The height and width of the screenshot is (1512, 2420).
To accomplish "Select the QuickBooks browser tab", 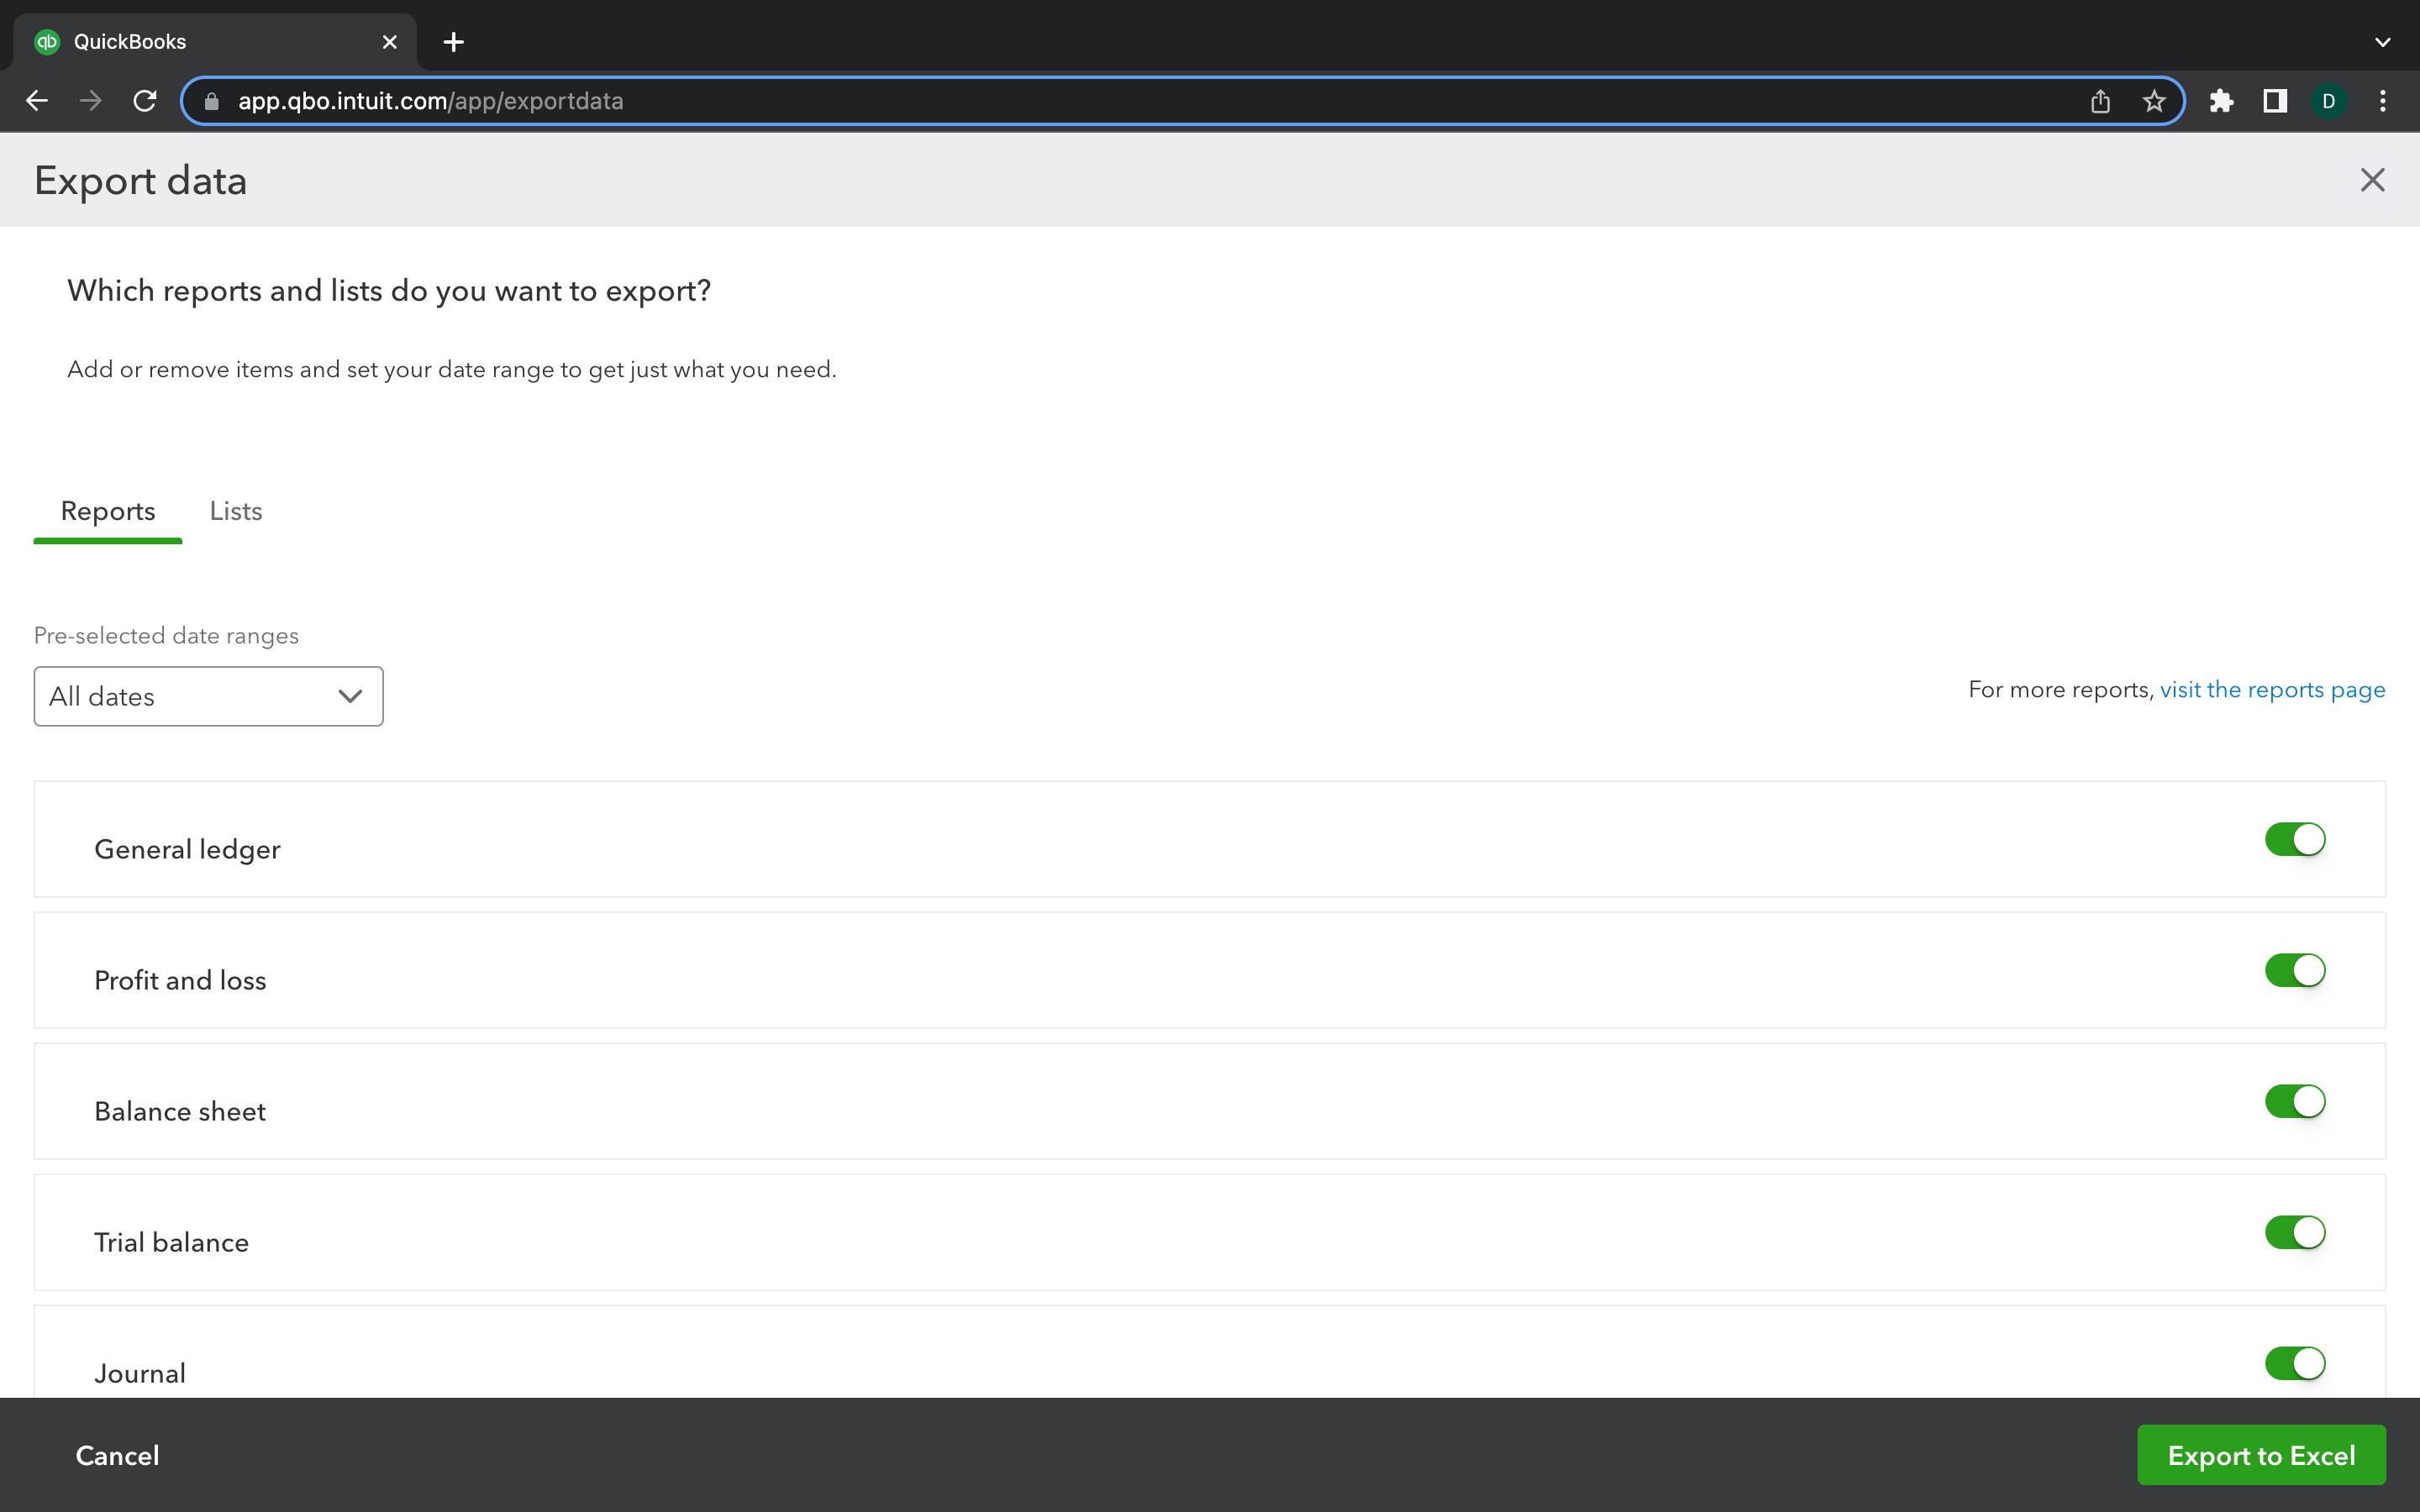I will click(x=215, y=42).
